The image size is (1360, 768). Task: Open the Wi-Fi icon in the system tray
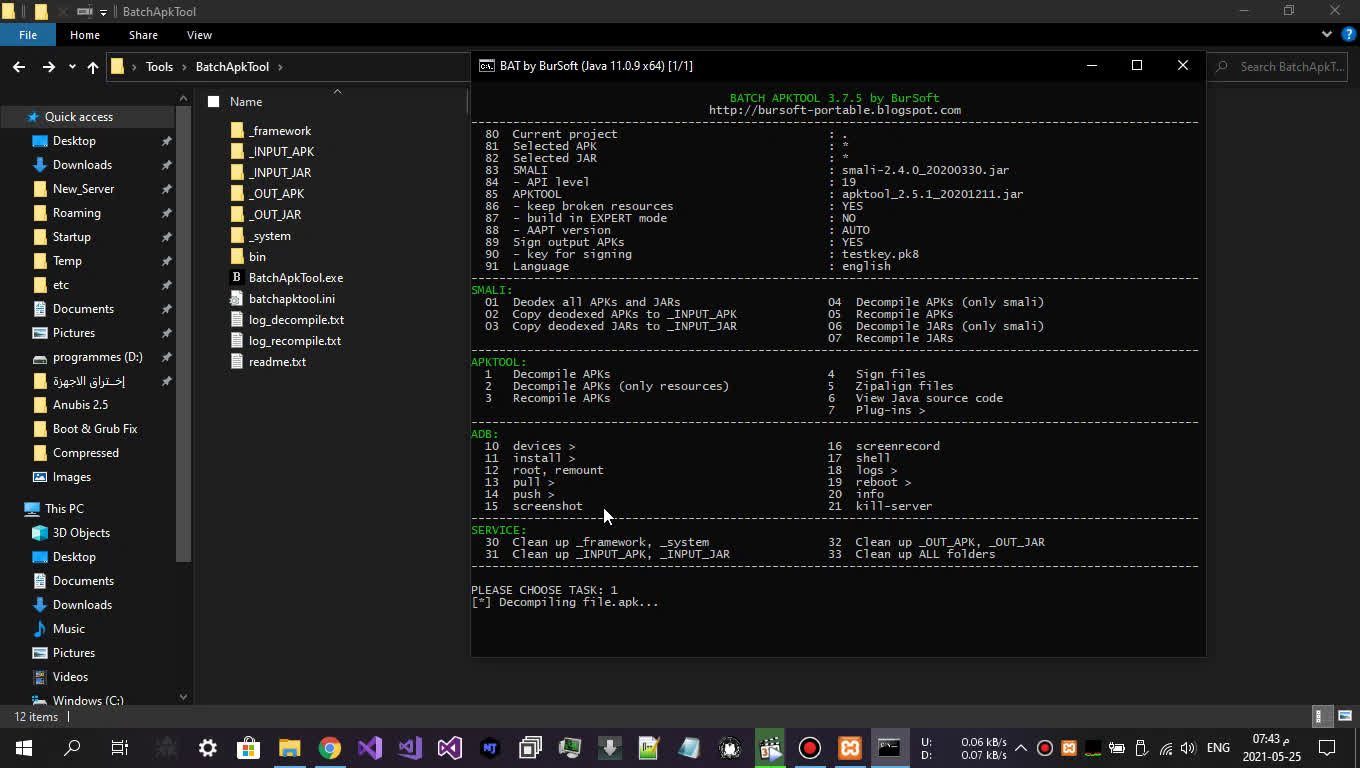1165,748
